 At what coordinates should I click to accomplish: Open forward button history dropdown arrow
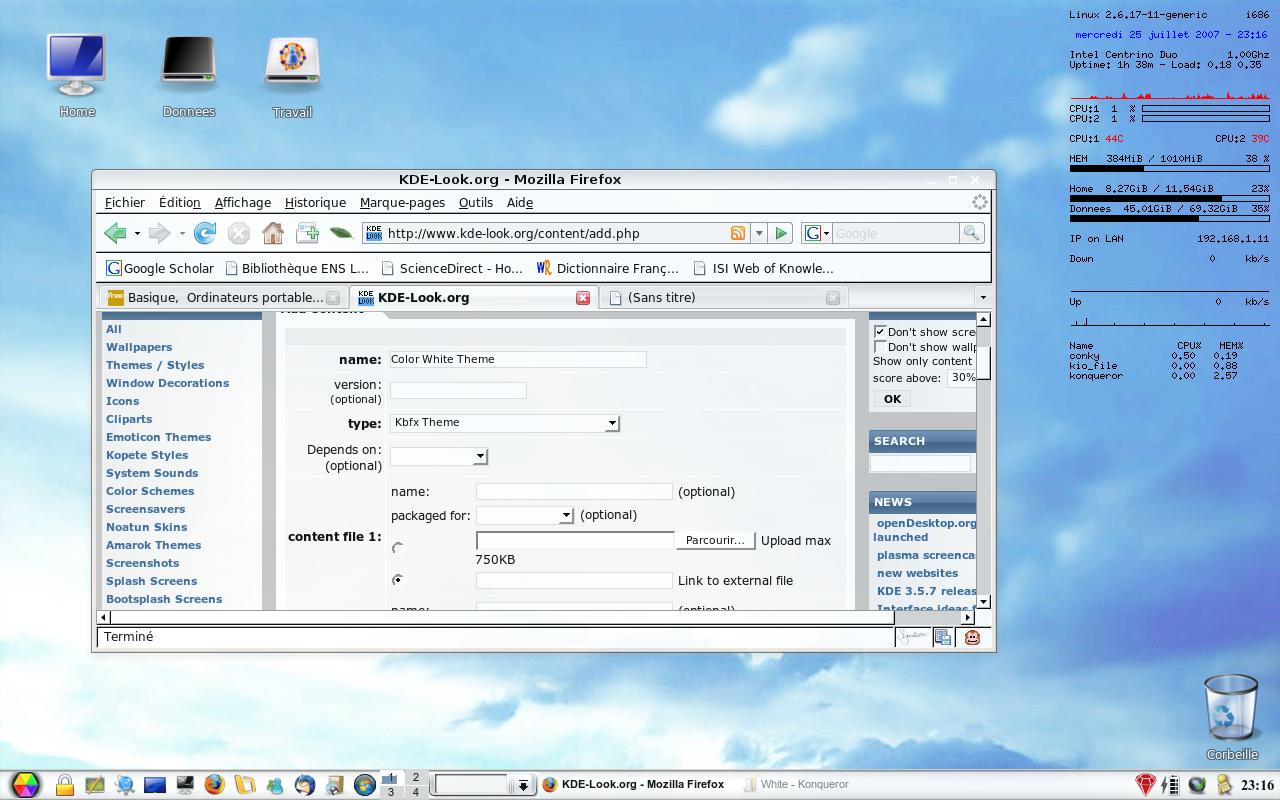coord(182,234)
